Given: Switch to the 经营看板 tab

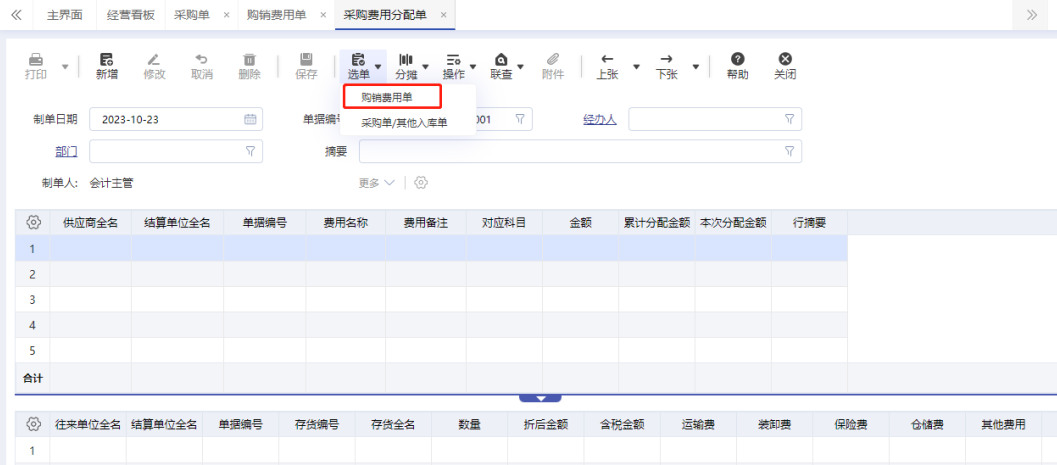Looking at the screenshot, I should click(131, 15).
